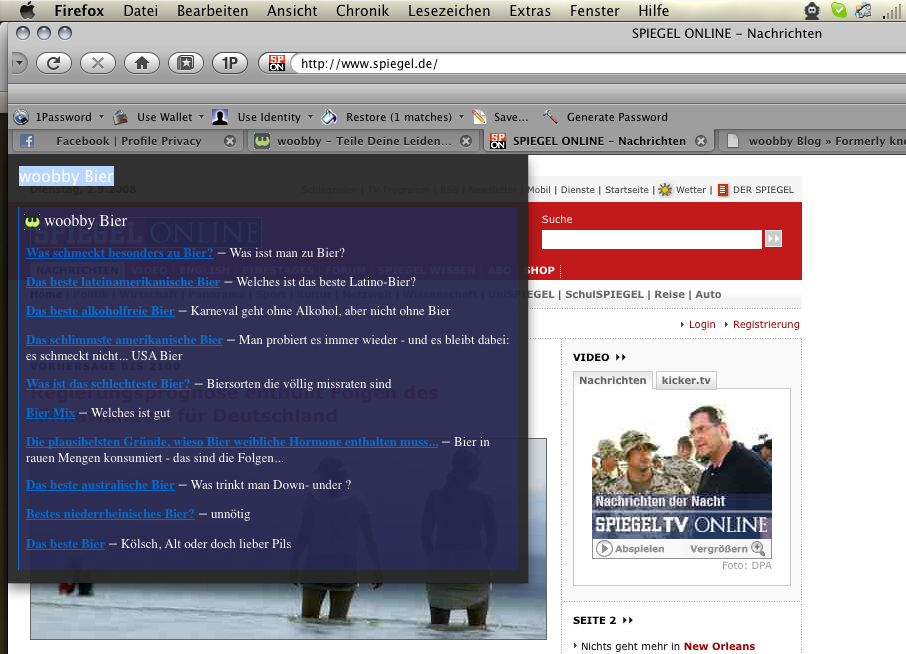Click into the Suche search field
906x654 pixels.
pyautogui.click(x=652, y=239)
